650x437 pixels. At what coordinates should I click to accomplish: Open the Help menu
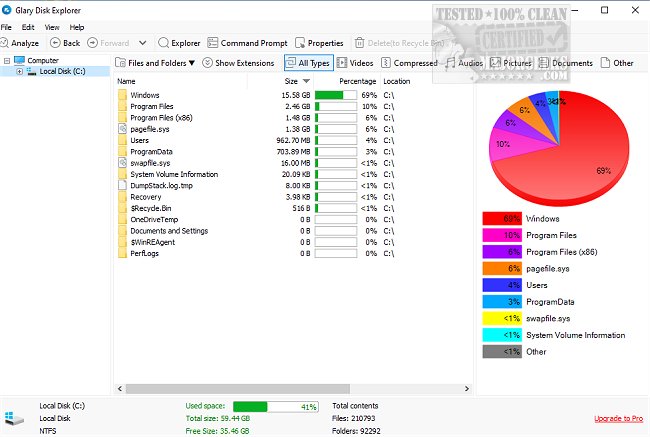coord(77,27)
